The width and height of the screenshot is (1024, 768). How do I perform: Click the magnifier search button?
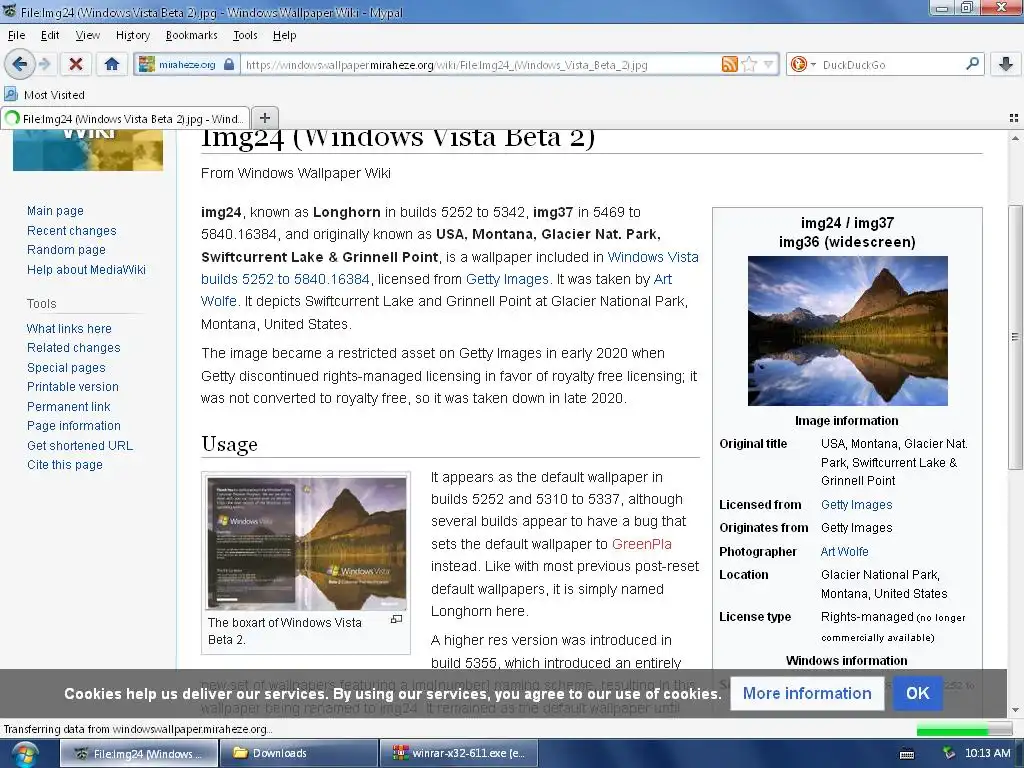tap(972, 64)
